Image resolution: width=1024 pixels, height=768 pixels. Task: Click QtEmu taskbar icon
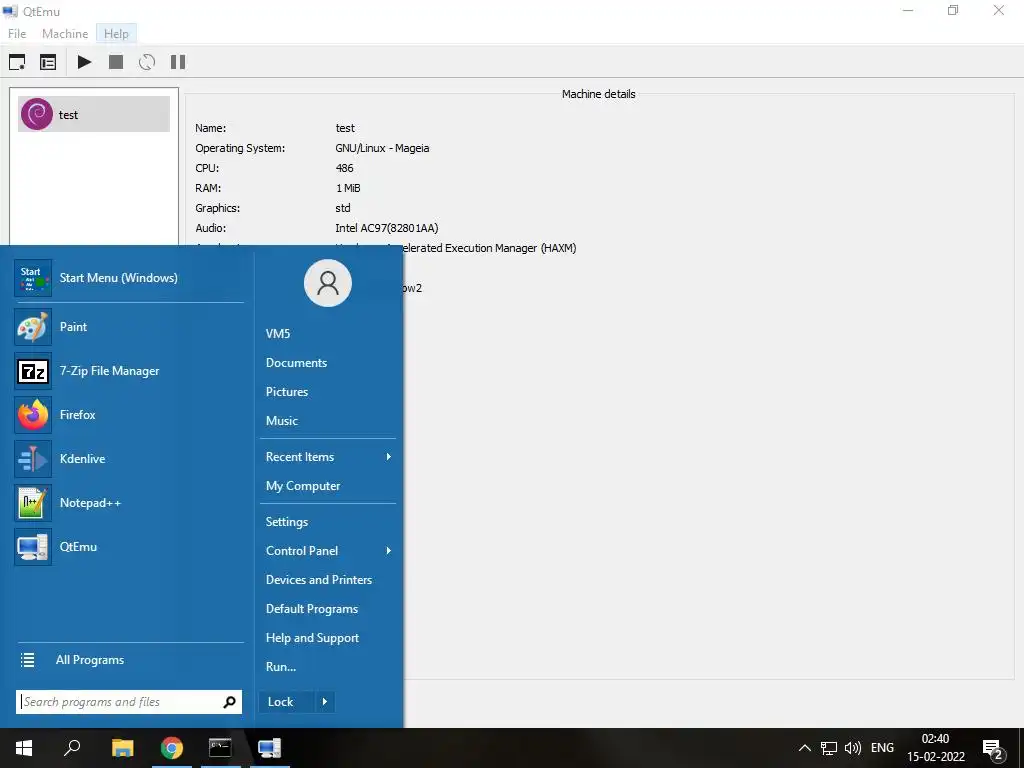click(x=269, y=748)
